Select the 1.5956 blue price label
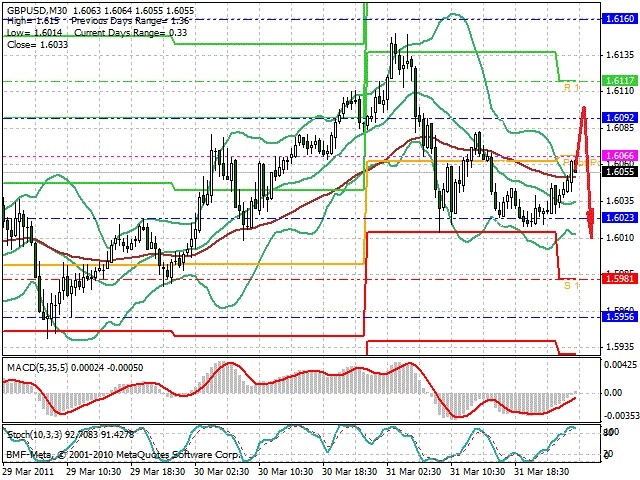The image size is (640, 480). 620,317
